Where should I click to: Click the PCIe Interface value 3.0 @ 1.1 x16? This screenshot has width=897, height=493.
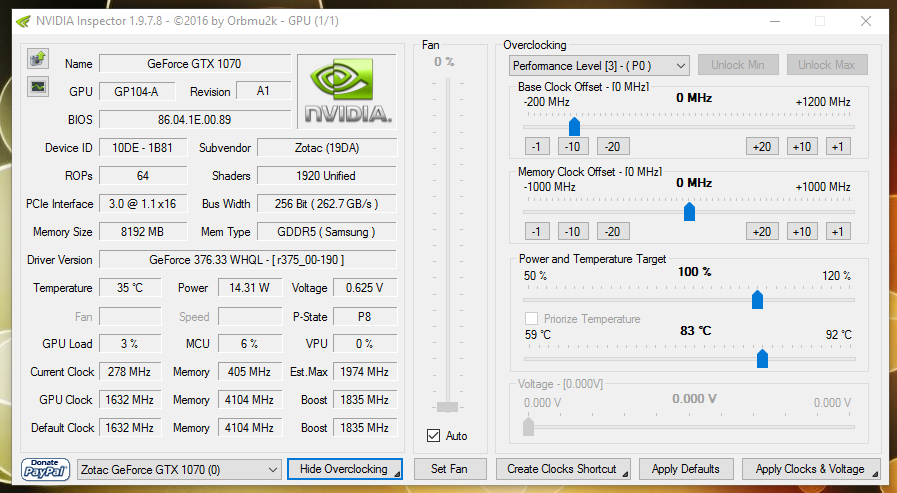pos(142,204)
